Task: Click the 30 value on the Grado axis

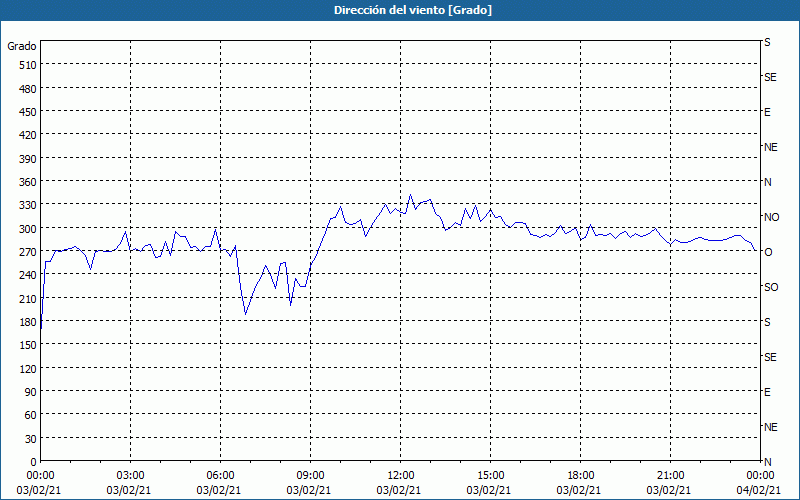Action: [31, 439]
